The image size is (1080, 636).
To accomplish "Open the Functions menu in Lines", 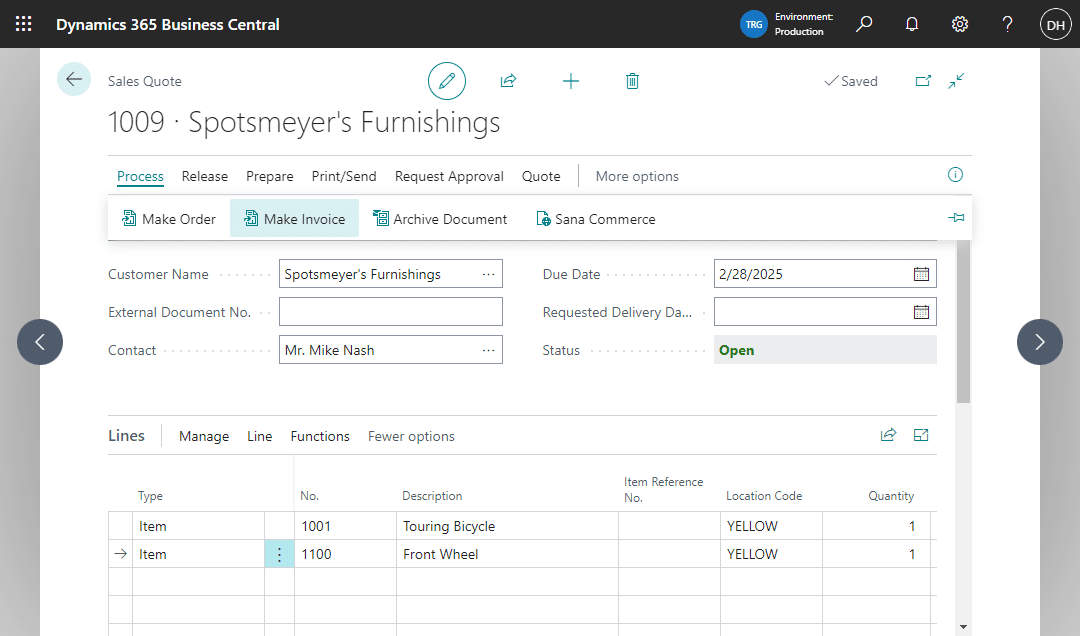I will 320,436.
